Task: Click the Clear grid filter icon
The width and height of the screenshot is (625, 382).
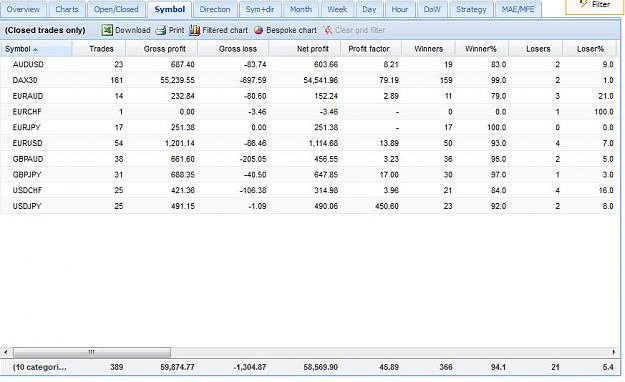Action: [x=328, y=30]
